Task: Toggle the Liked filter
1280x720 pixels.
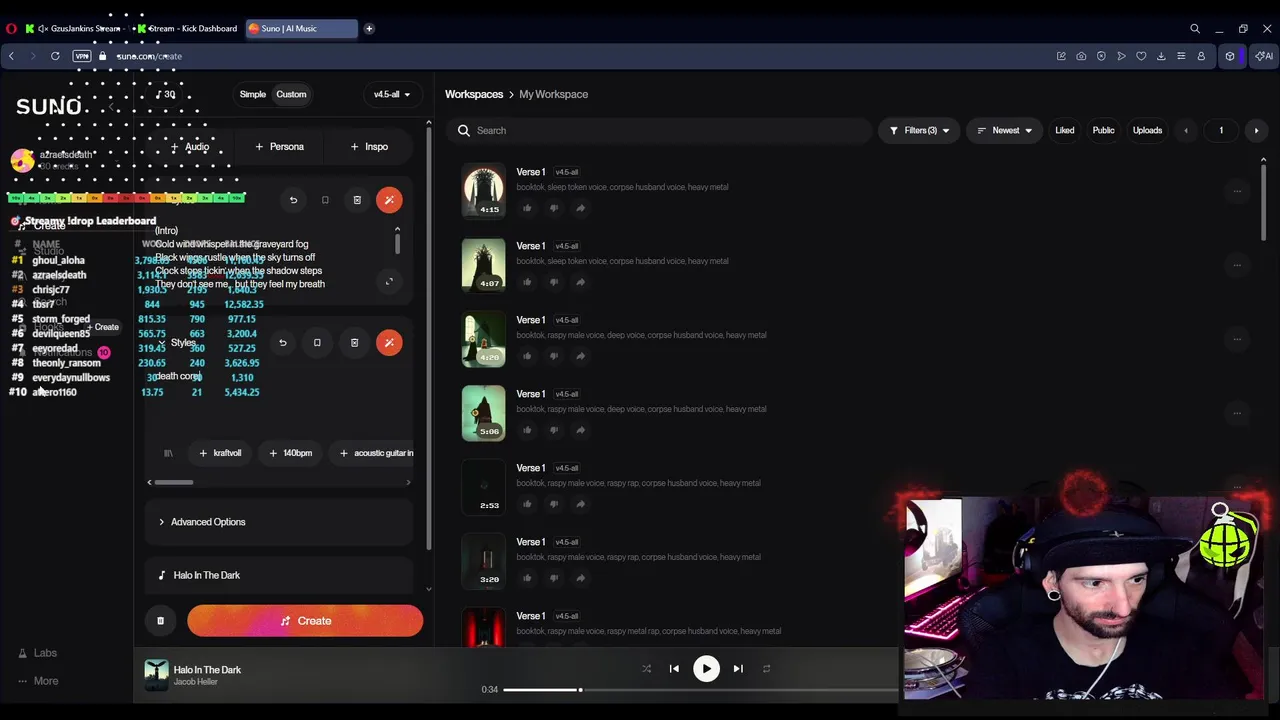Action: [x=1065, y=130]
